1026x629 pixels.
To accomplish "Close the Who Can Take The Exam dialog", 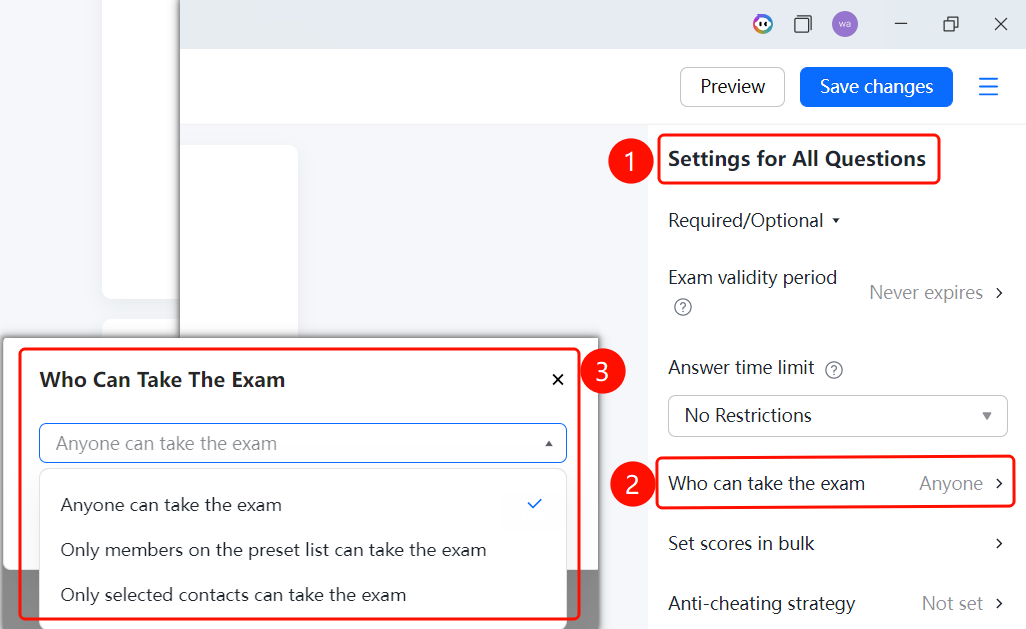I will point(557,380).
